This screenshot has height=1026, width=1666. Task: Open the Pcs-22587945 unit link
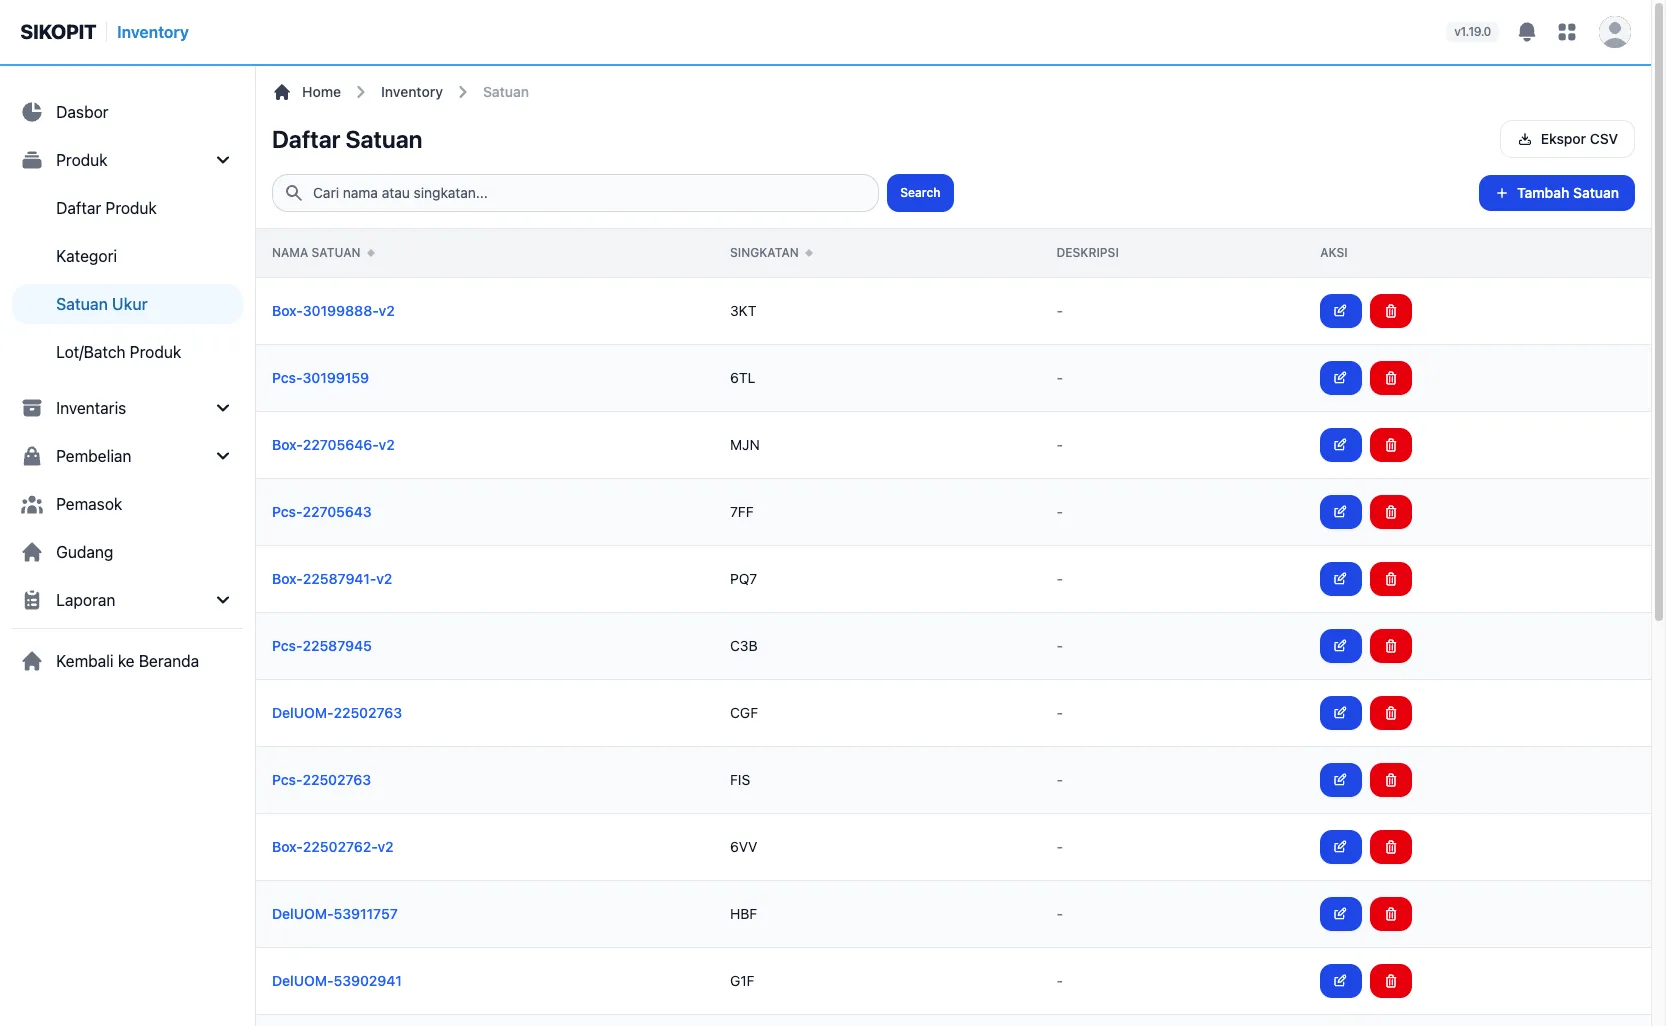pos(321,646)
